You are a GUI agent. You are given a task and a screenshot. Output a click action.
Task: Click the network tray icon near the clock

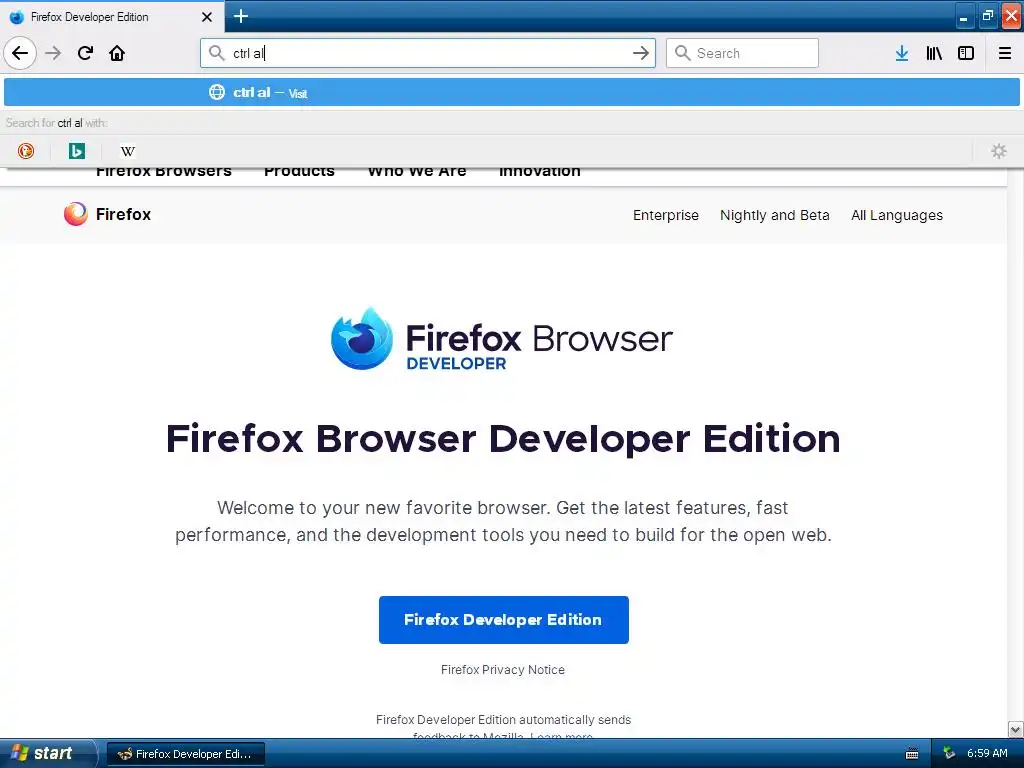pyautogui.click(x=950, y=753)
